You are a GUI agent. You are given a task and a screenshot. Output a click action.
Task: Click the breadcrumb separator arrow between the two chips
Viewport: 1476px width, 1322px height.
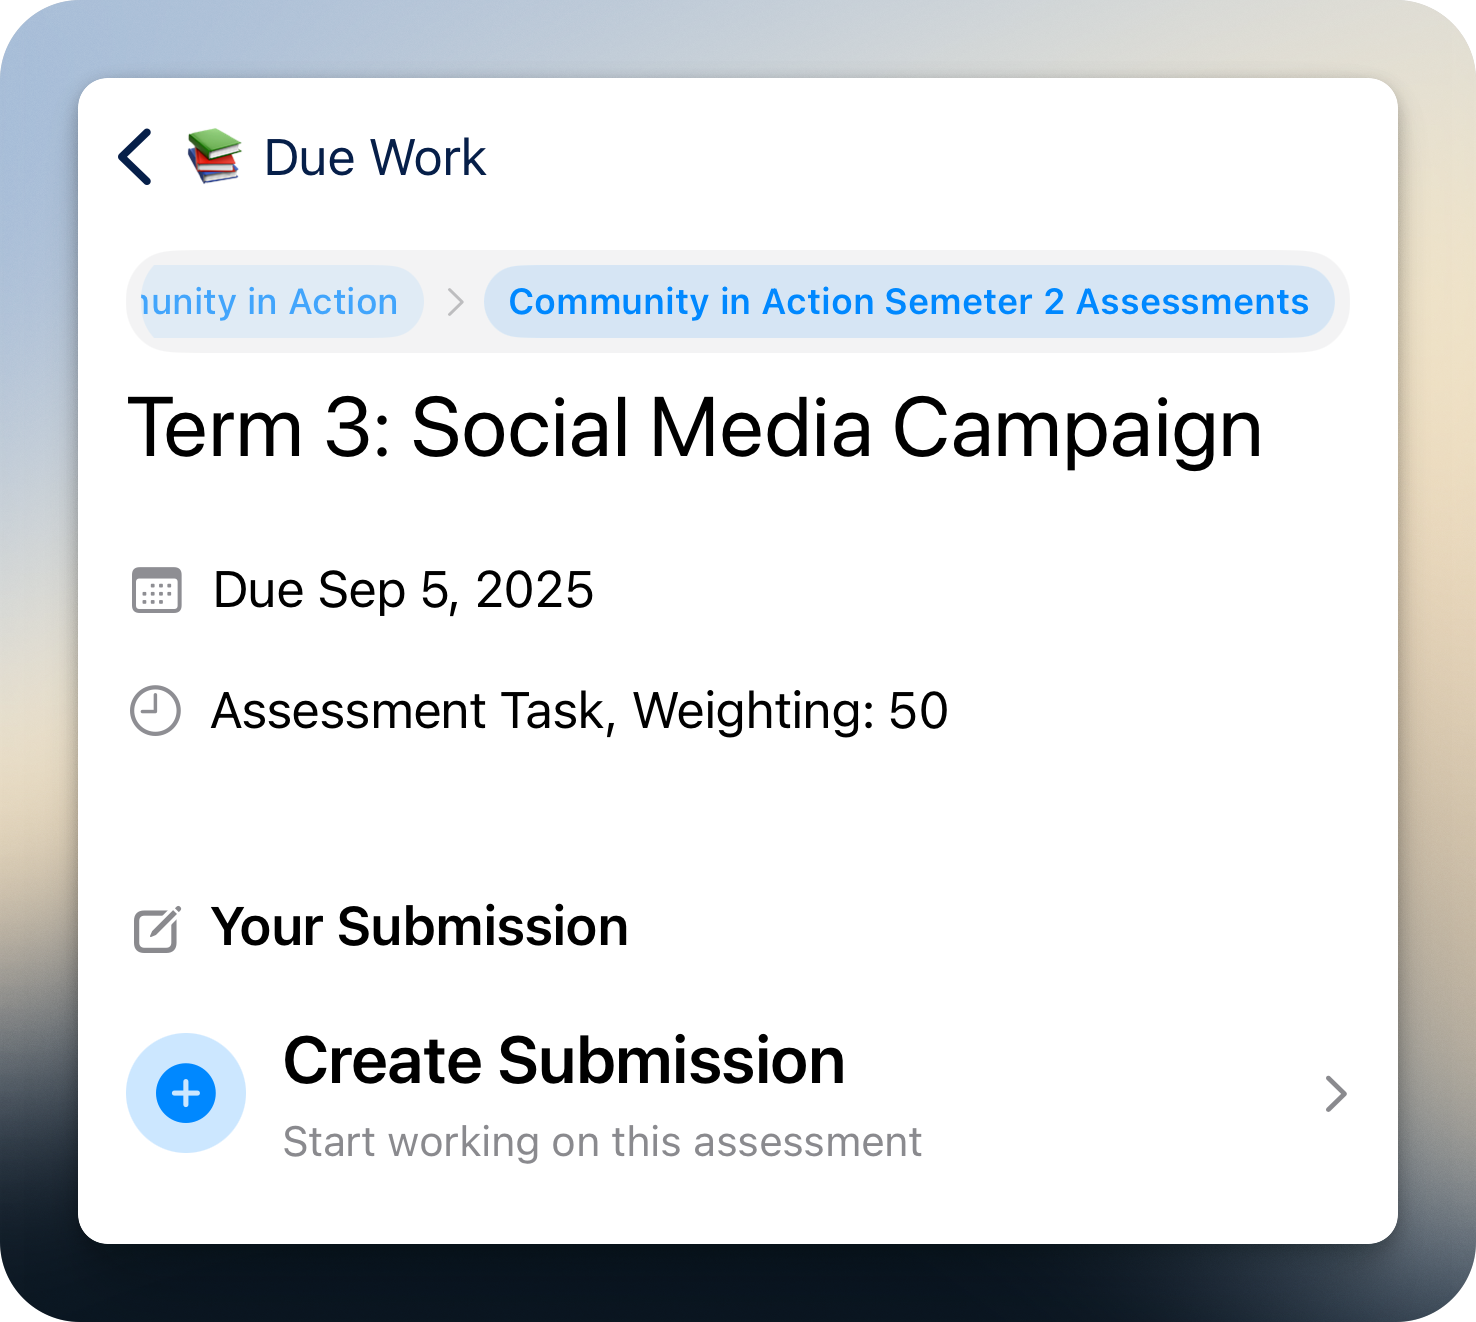456,301
